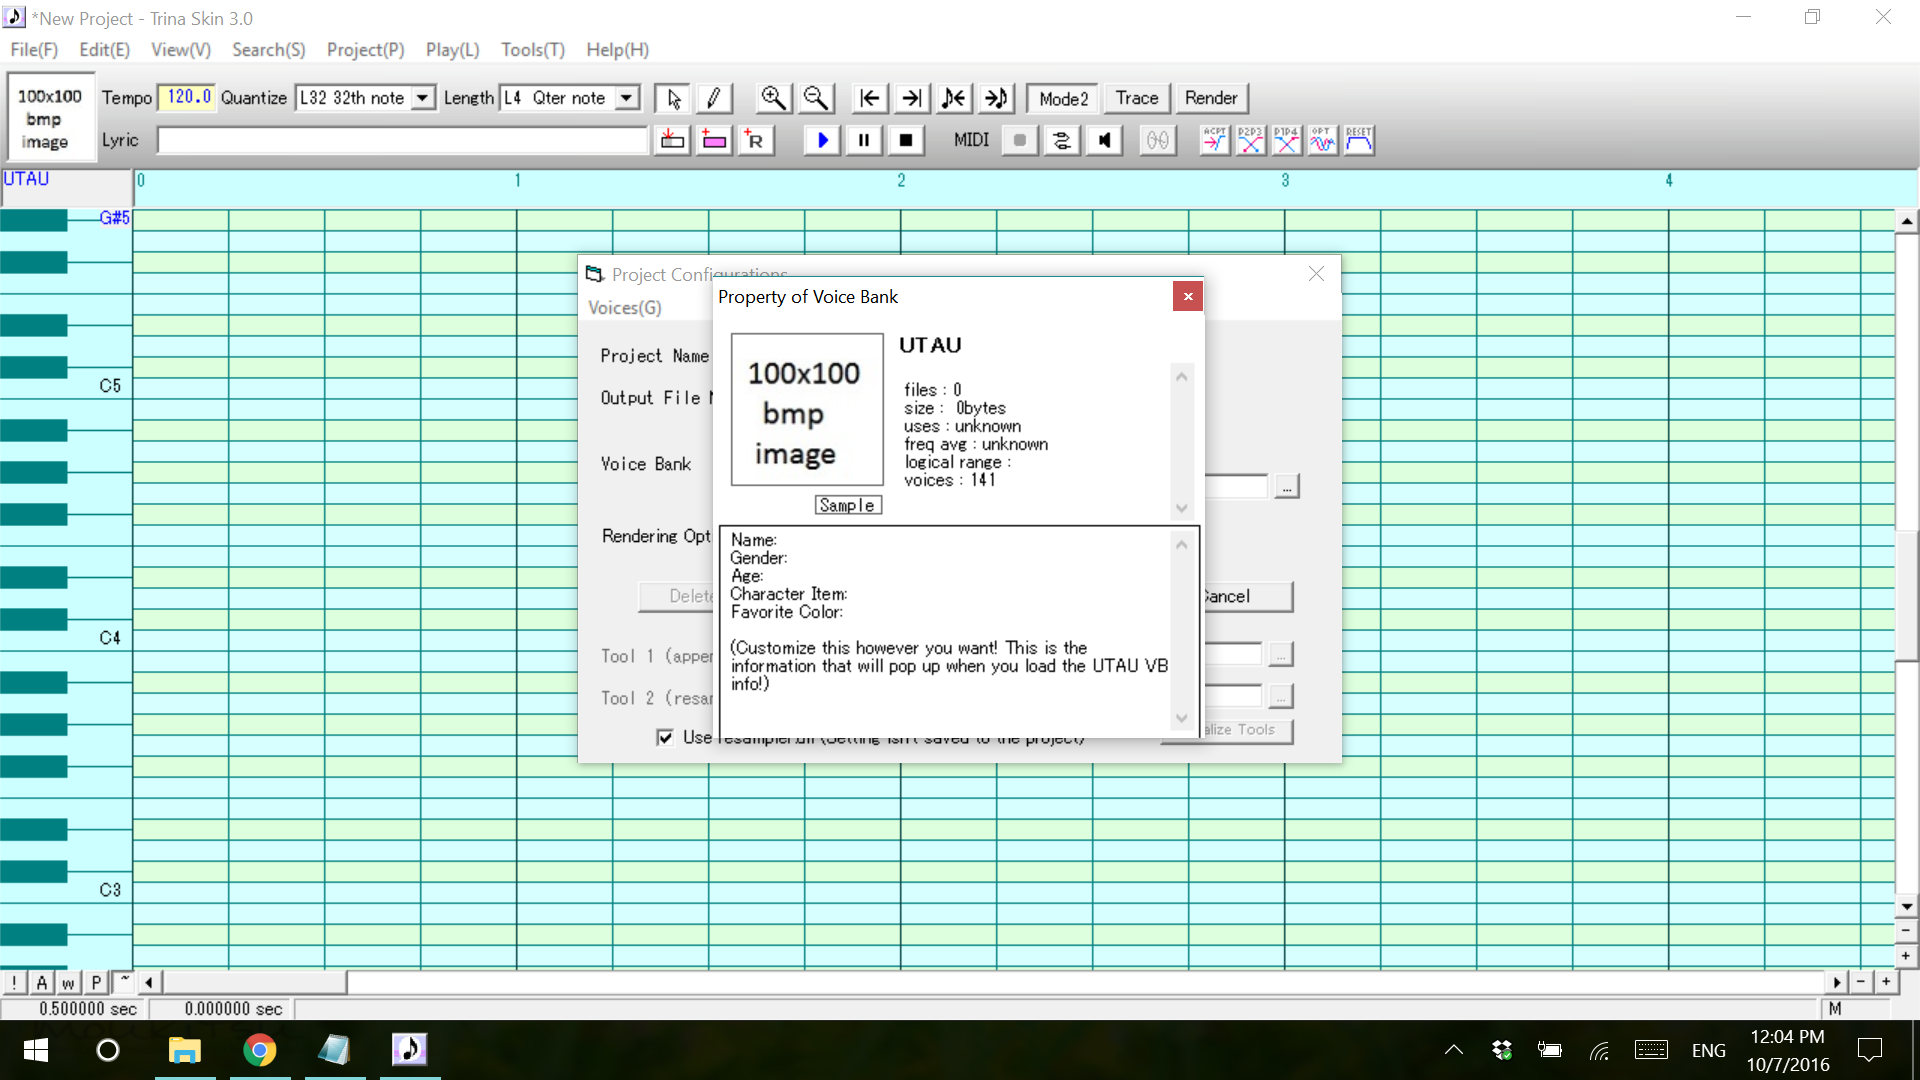Click the zoom in magnifier icon
Screen dimensions: 1920x1080
click(x=773, y=98)
